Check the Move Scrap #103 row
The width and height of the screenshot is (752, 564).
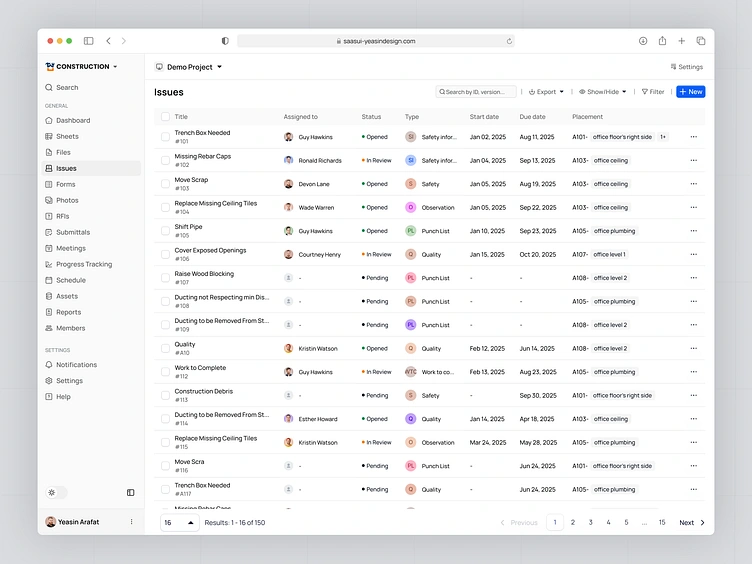pos(165,184)
